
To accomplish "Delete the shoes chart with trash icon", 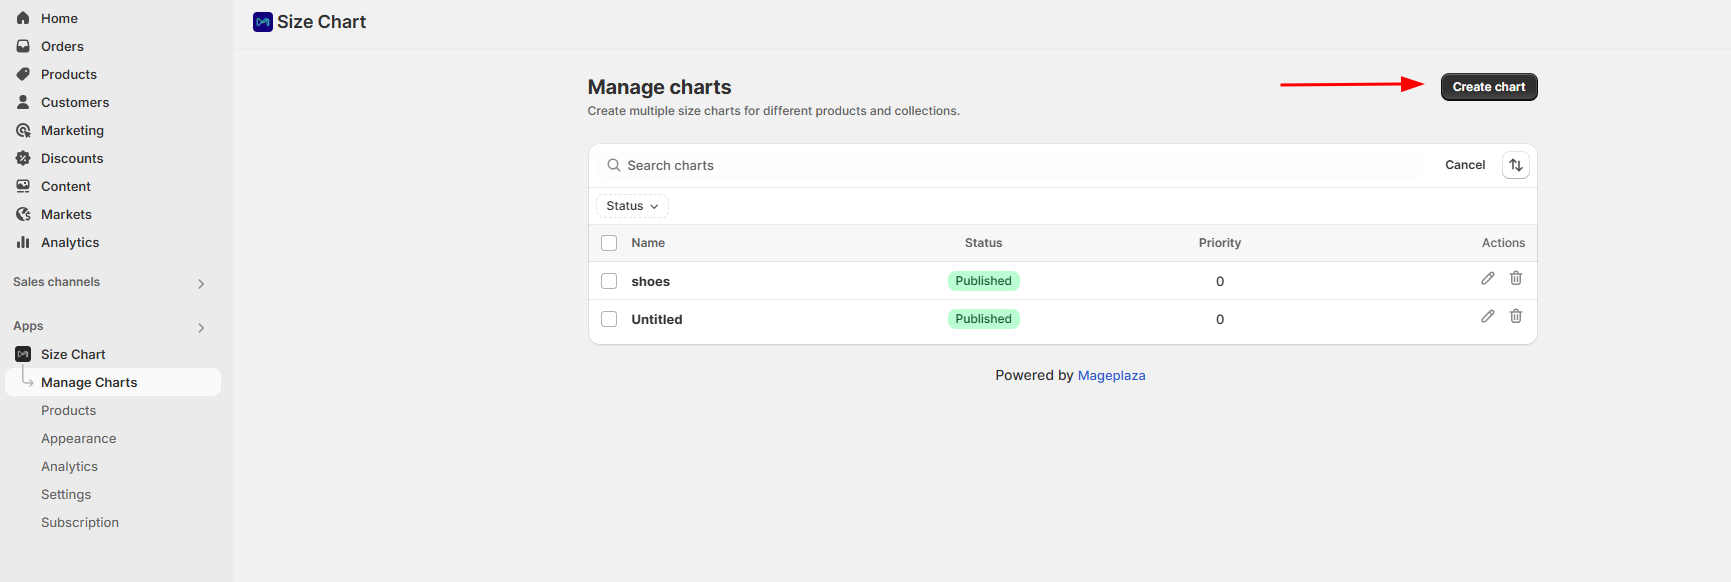I will pos(1516,279).
